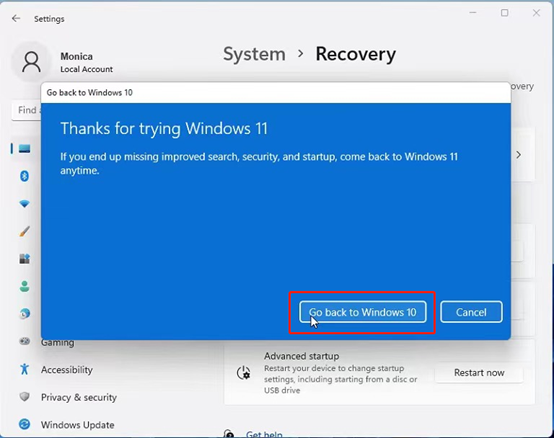The height and width of the screenshot is (438, 554).
Task: Open Bluetooth & devices sidebar icon
Action: click(24, 176)
